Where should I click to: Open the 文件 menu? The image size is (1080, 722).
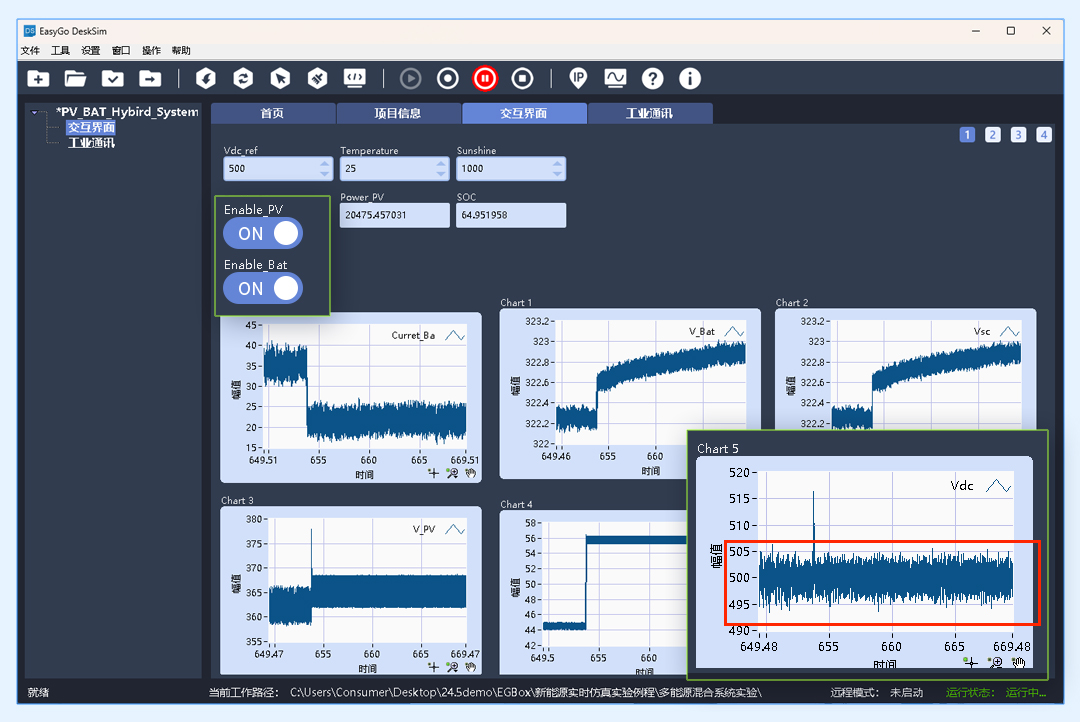pos(30,50)
